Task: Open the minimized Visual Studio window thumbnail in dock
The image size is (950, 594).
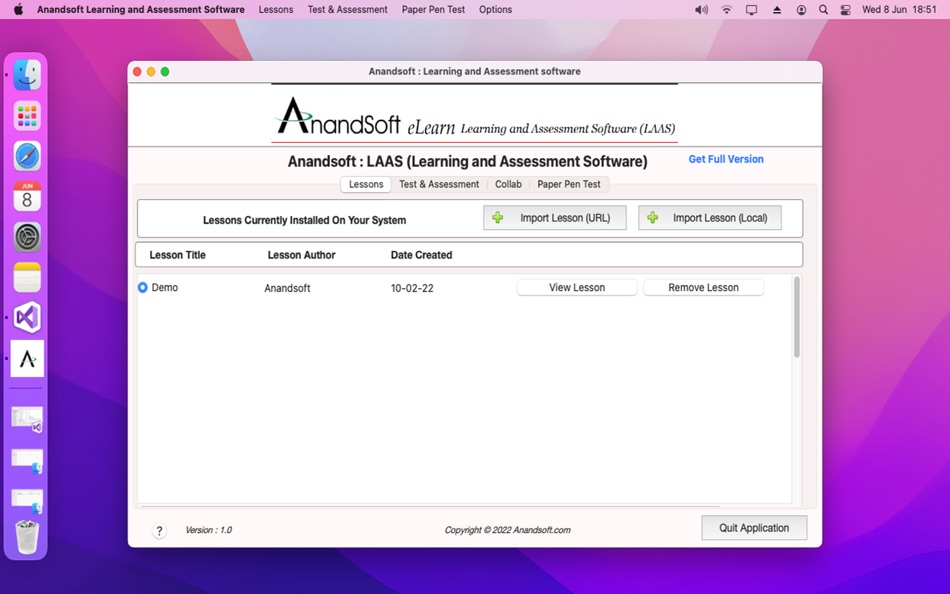Action: [x=27, y=419]
